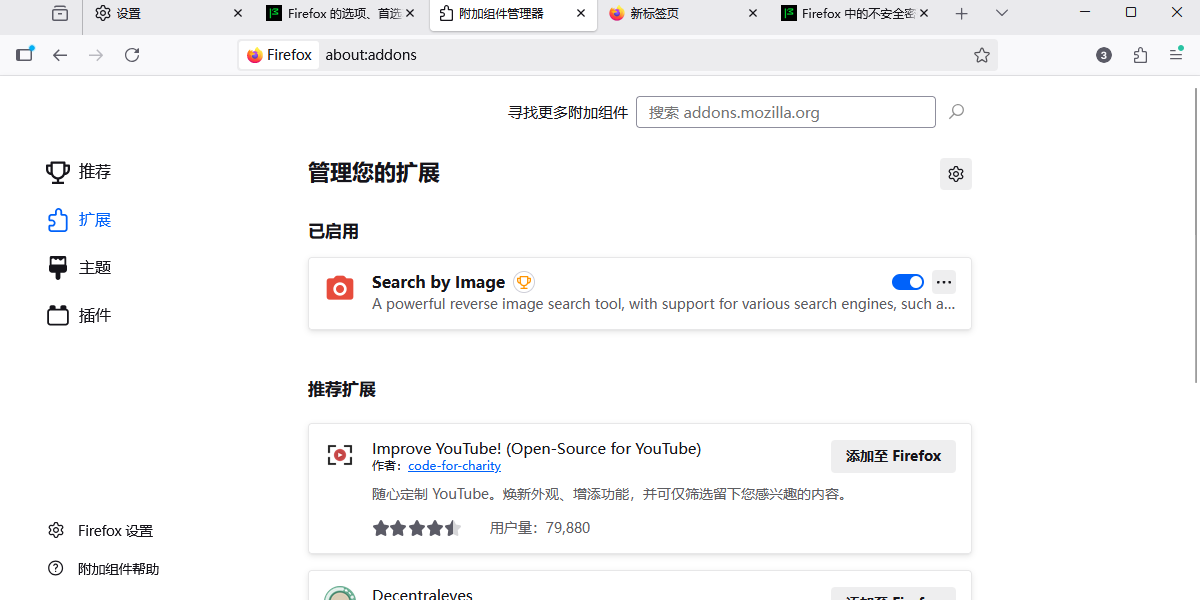Disable the Search by Image extension toggle
This screenshot has height=600, width=1200.
(908, 282)
